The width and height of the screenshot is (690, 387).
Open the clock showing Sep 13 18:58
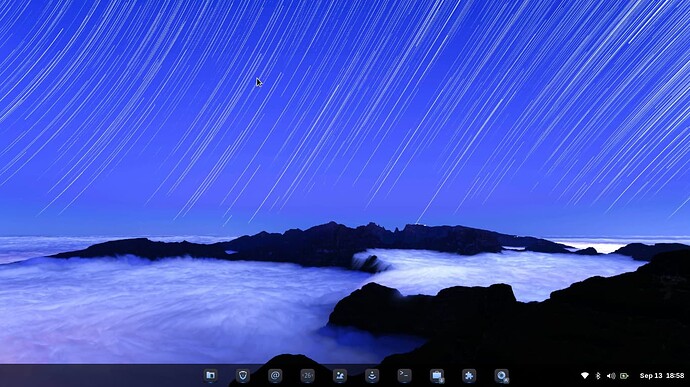click(662, 376)
